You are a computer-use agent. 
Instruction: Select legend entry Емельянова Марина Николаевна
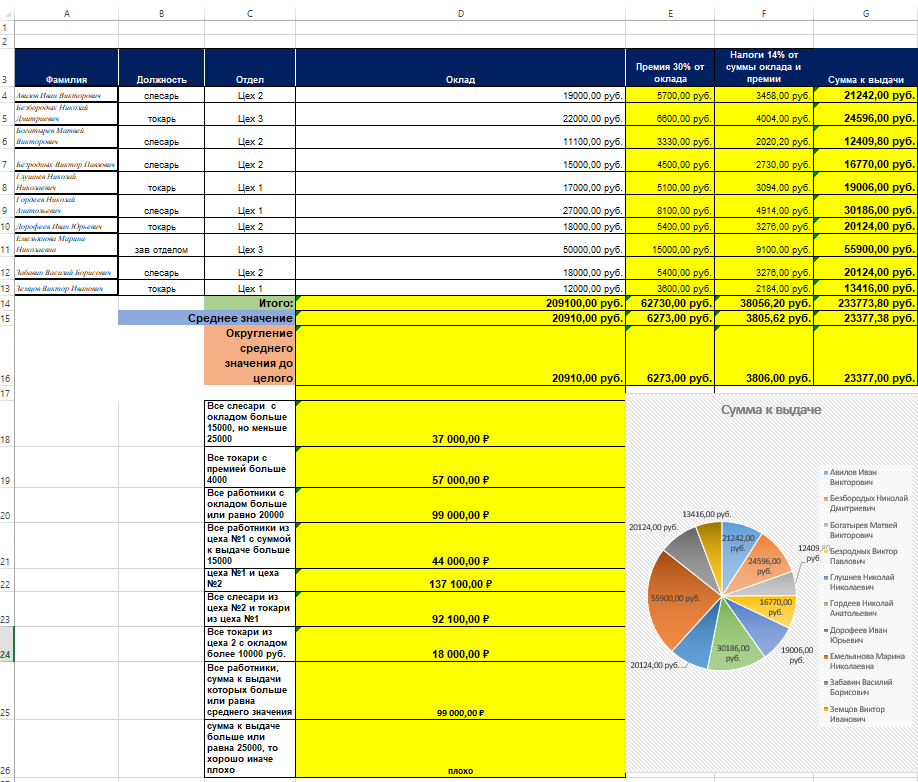pyautogui.click(x=865, y=661)
